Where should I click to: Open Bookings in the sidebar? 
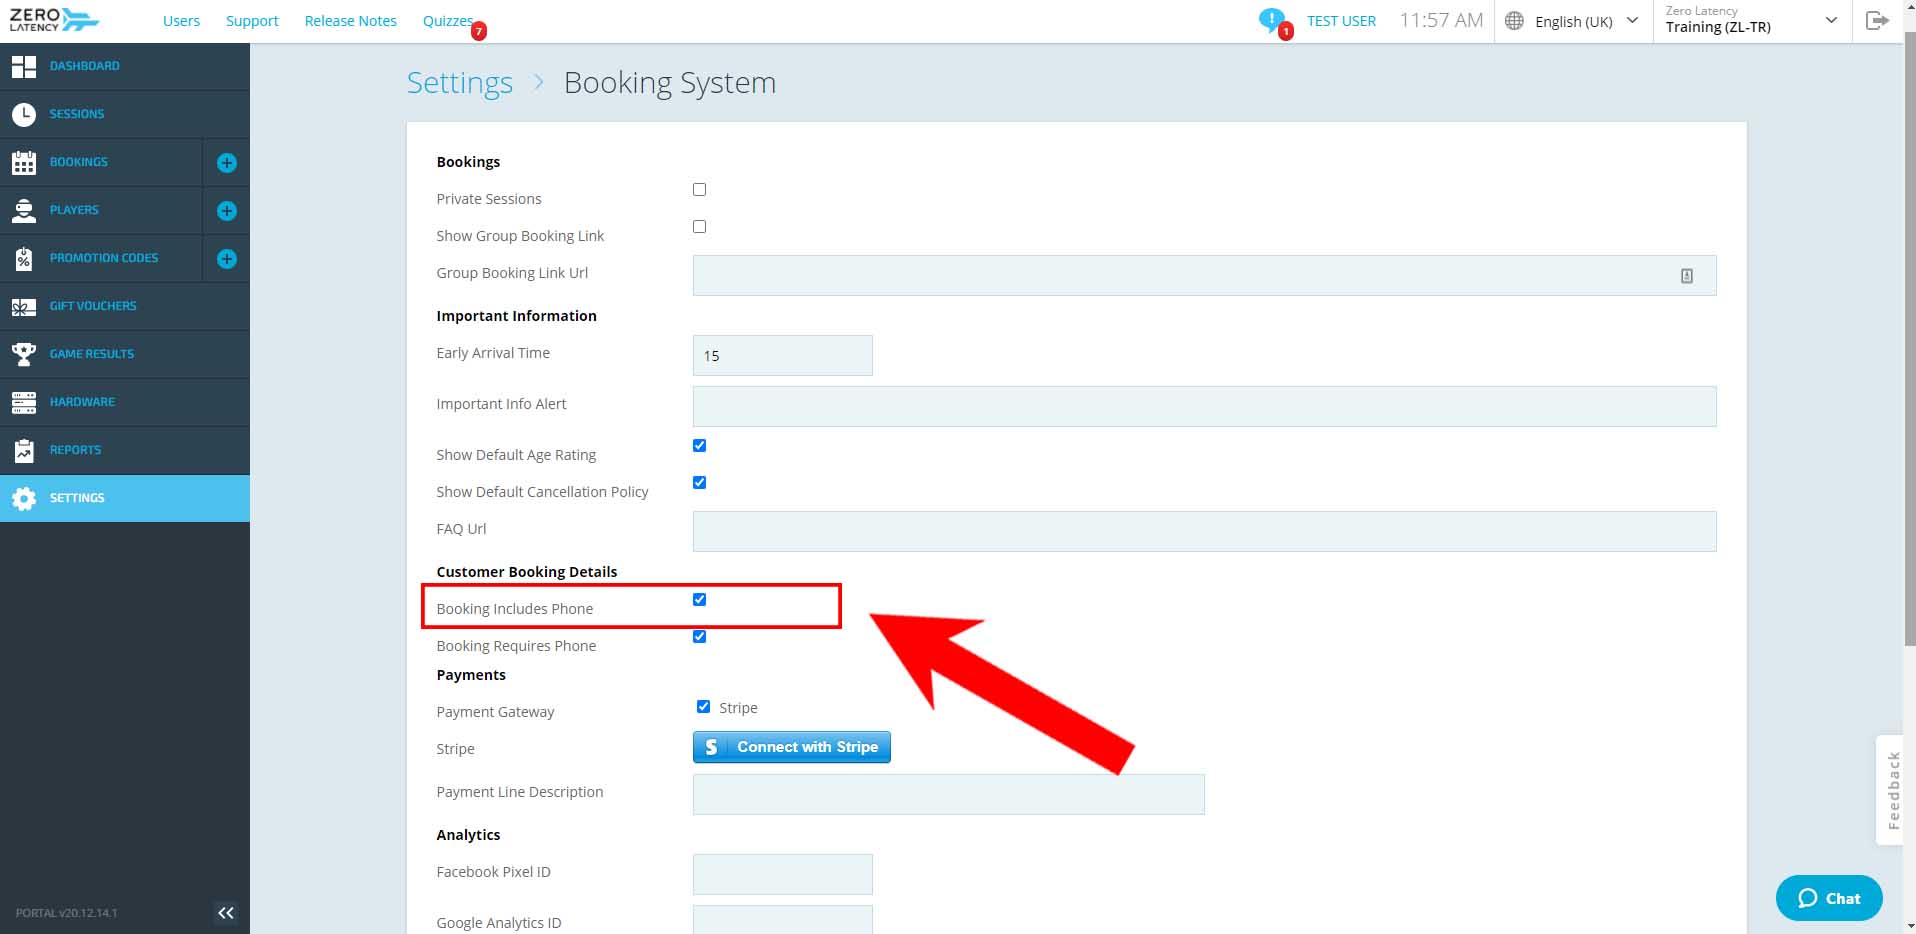coord(79,162)
